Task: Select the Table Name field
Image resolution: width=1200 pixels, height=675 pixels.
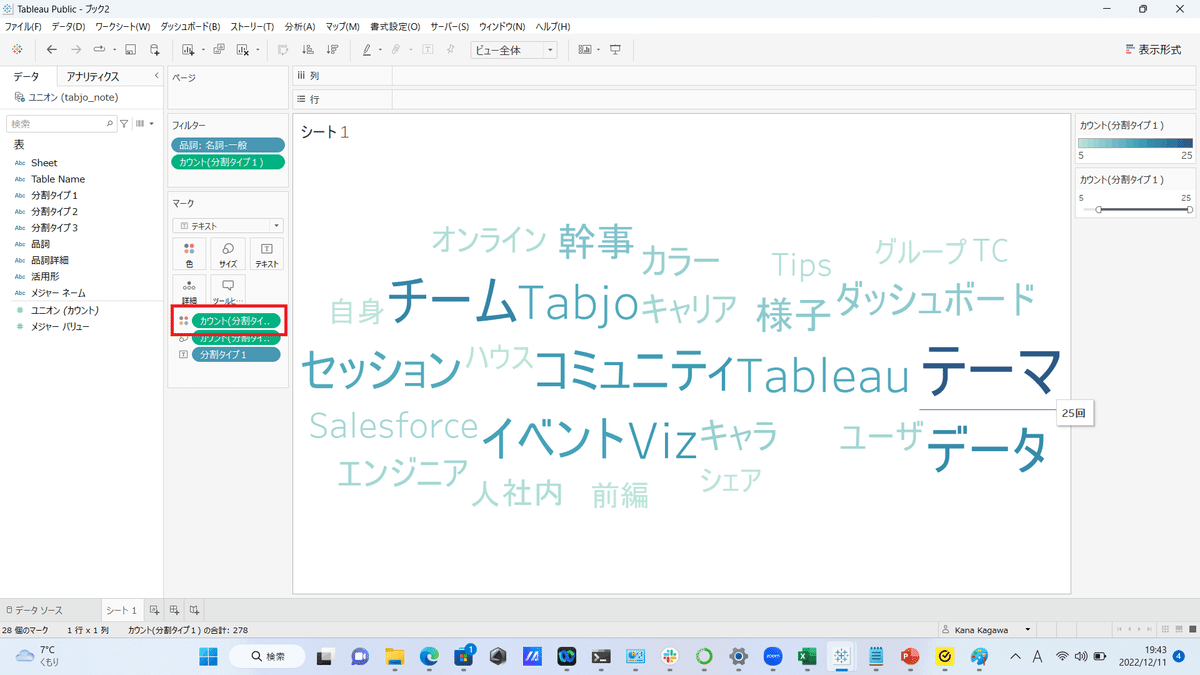Action: coord(58,179)
